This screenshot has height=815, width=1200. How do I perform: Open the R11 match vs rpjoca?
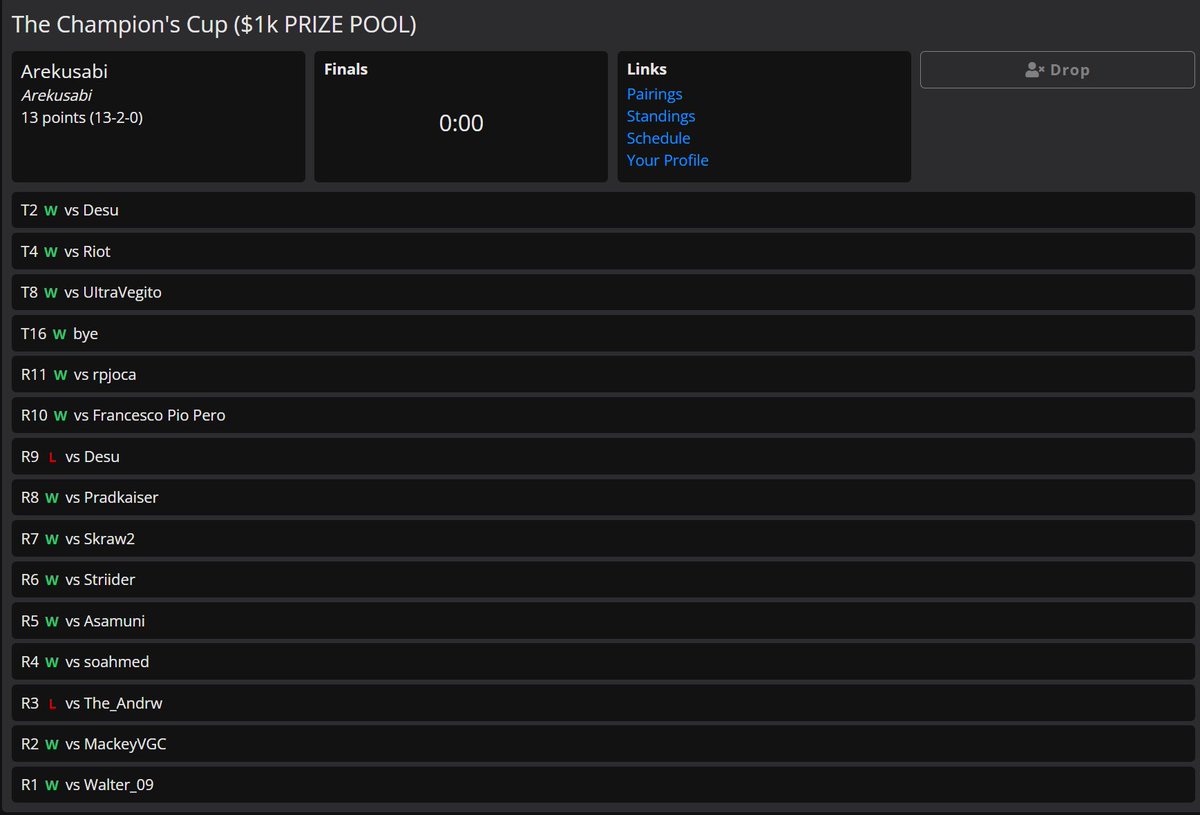[x=603, y=374]
